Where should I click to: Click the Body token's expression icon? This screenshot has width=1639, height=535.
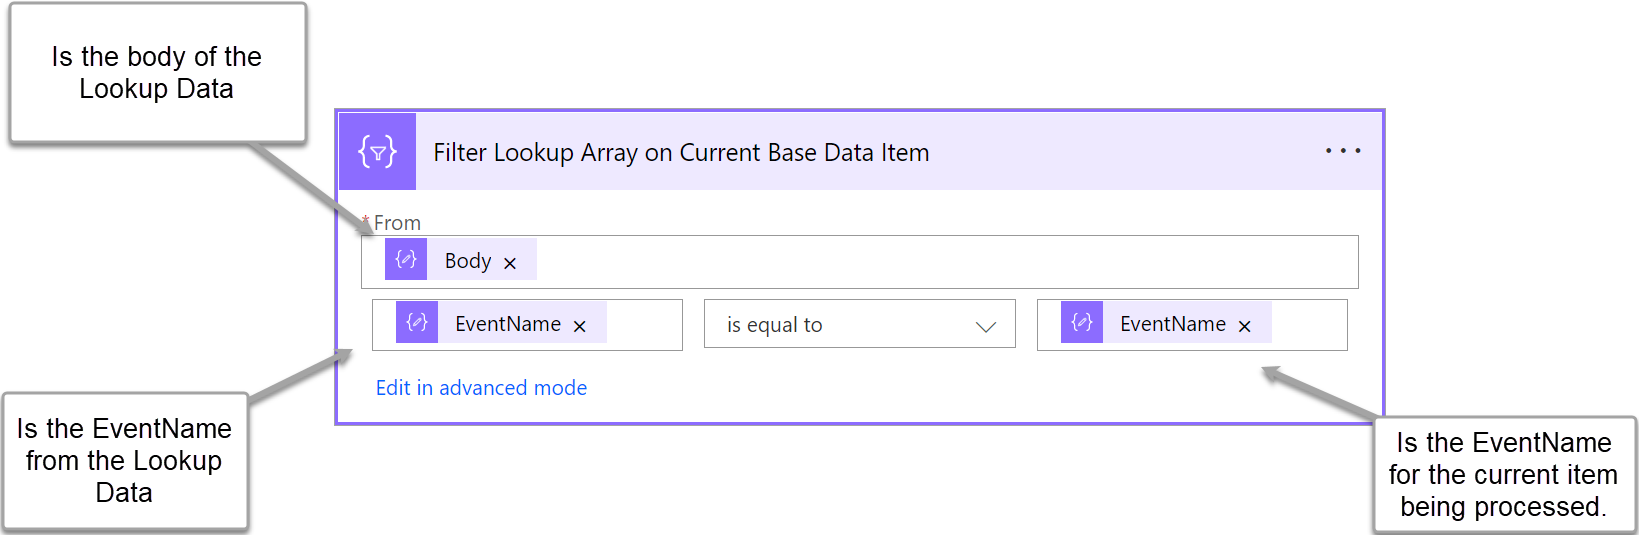[406, 260]
